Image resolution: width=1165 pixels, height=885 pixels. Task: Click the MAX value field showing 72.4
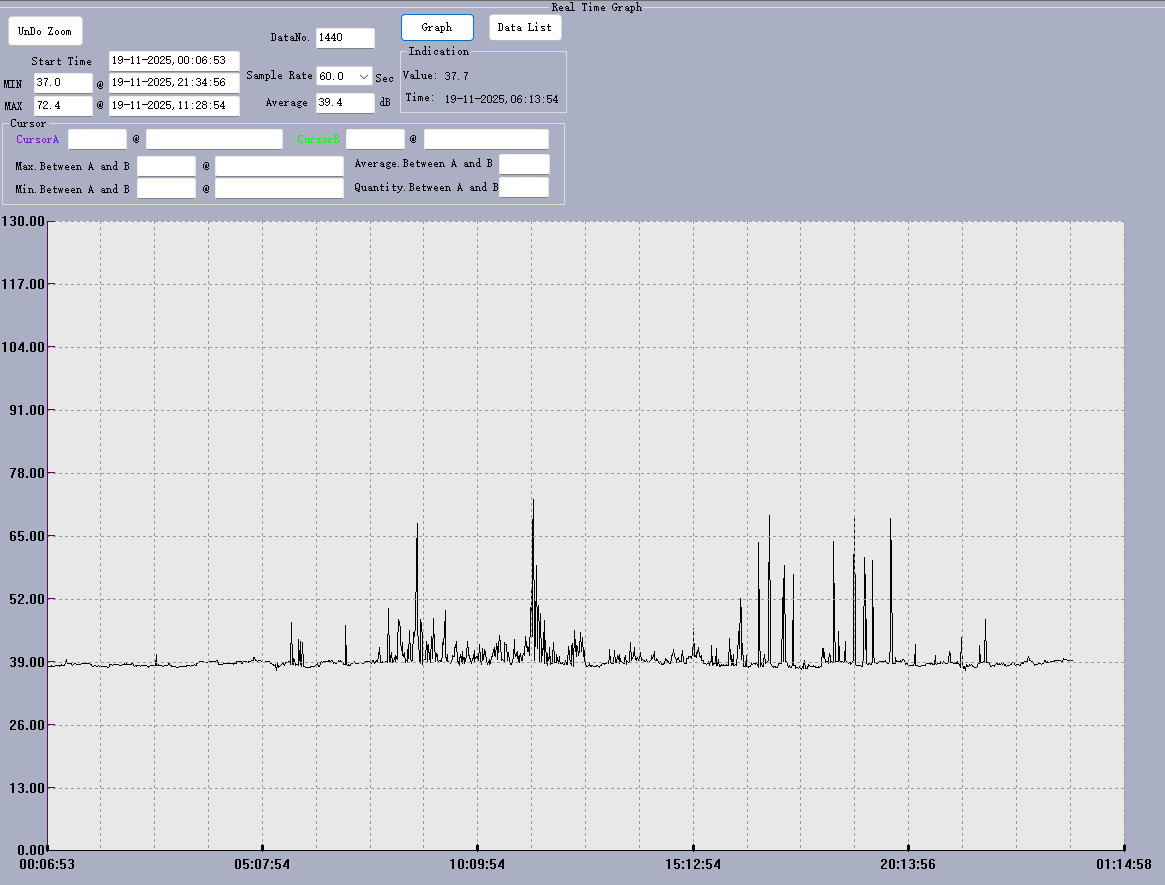[63, 105]
